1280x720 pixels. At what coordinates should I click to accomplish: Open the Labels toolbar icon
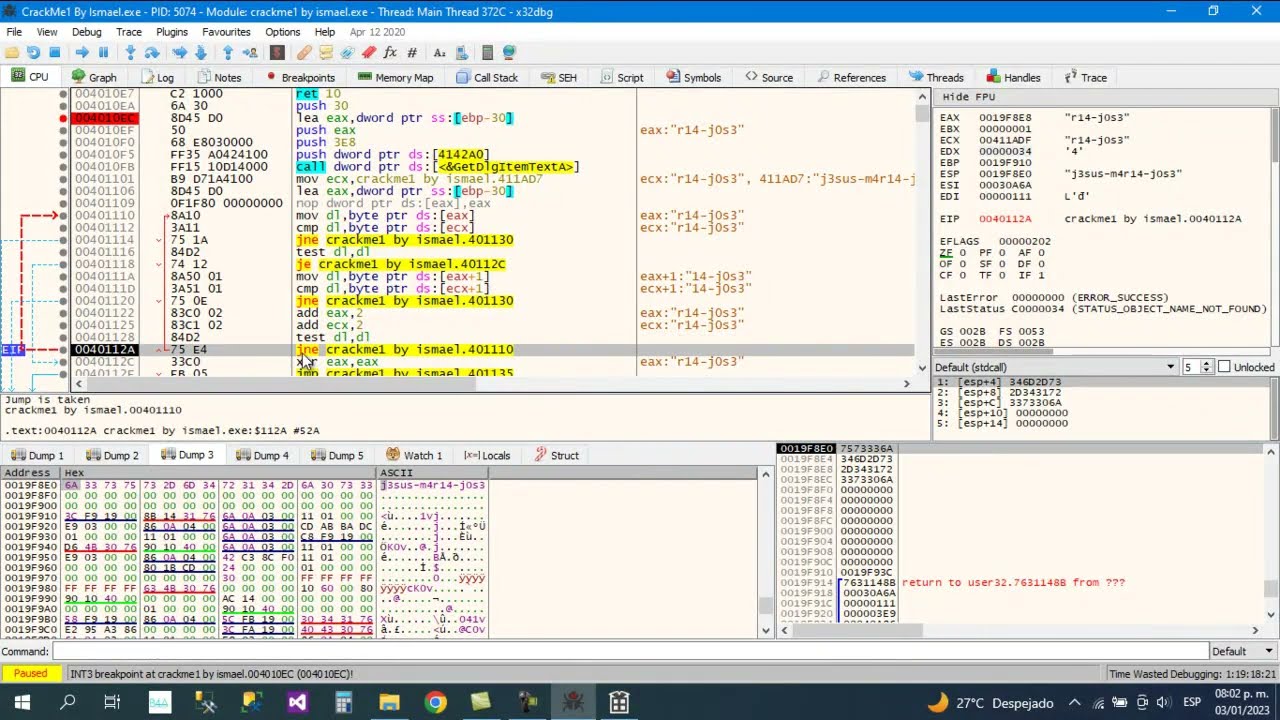click(347, 52)
